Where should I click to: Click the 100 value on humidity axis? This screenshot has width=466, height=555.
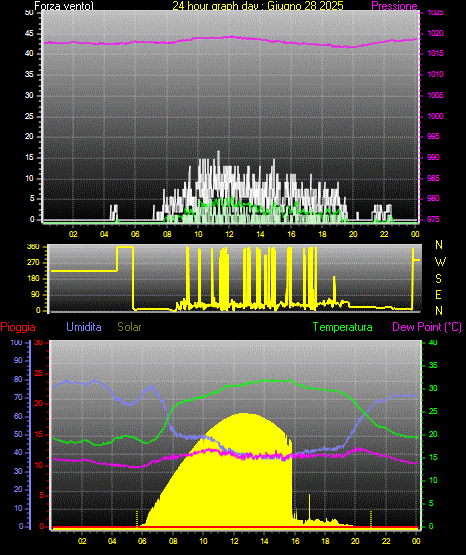(x=16, y=342)
